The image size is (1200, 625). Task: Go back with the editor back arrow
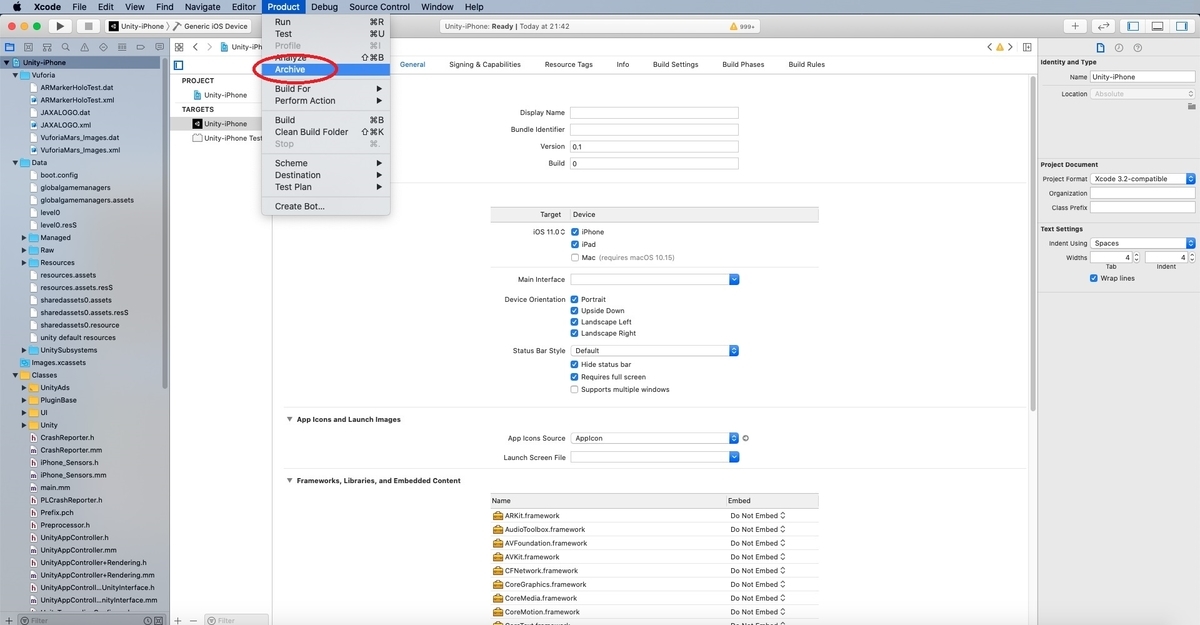point(196,47)
